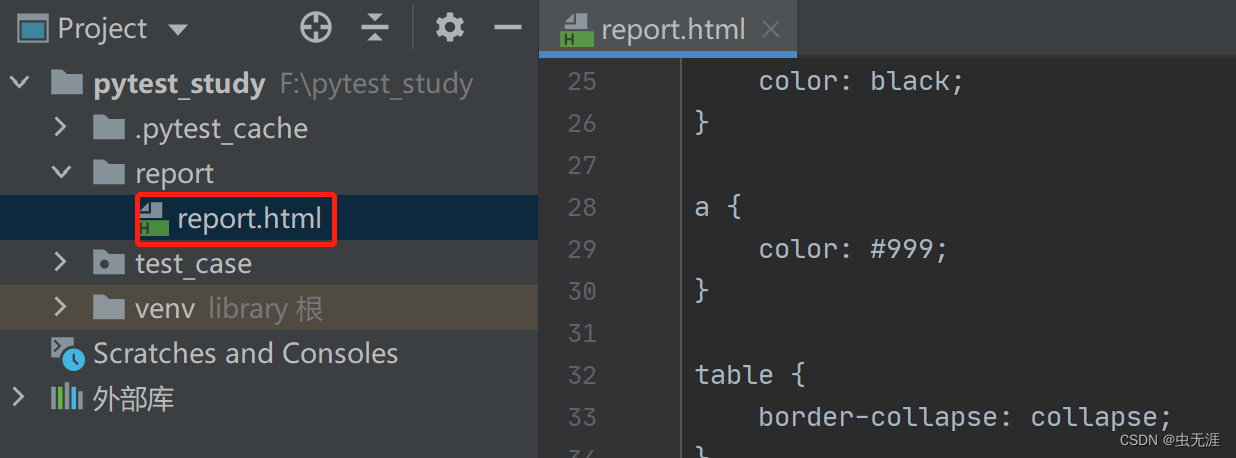Expand the 外部库 node
Screen dimensions: 1236x458
(19, 398)
